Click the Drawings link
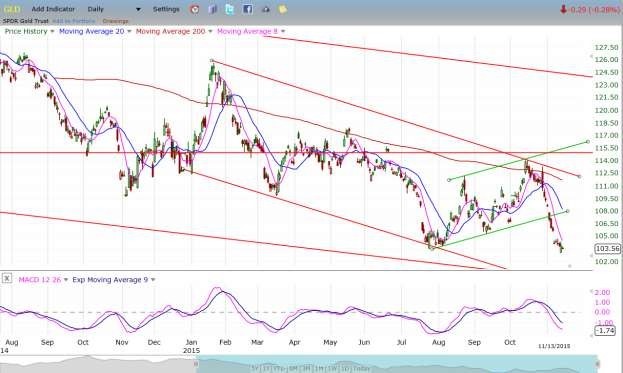This screenshot has height=373, width=623. [x=115, y=21]
